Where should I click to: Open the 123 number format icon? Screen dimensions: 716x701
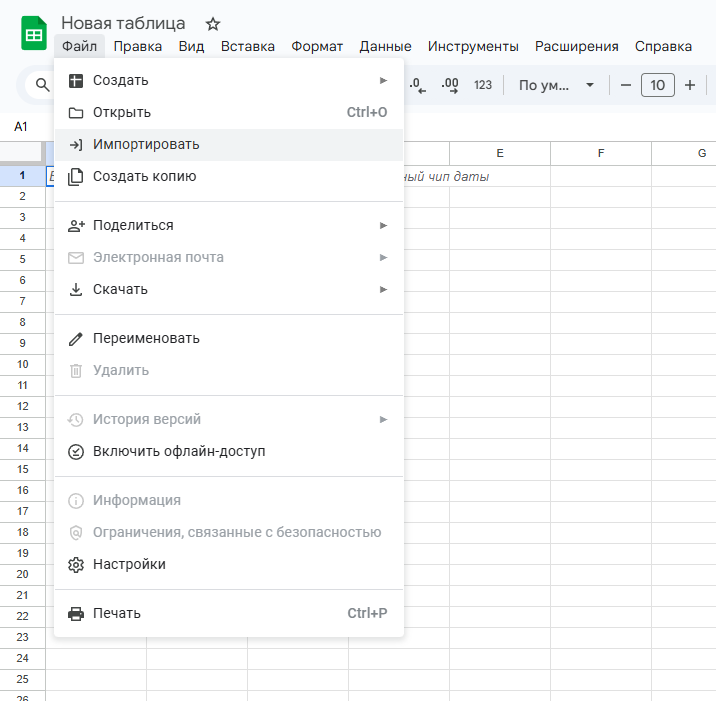tap(483, 85)
